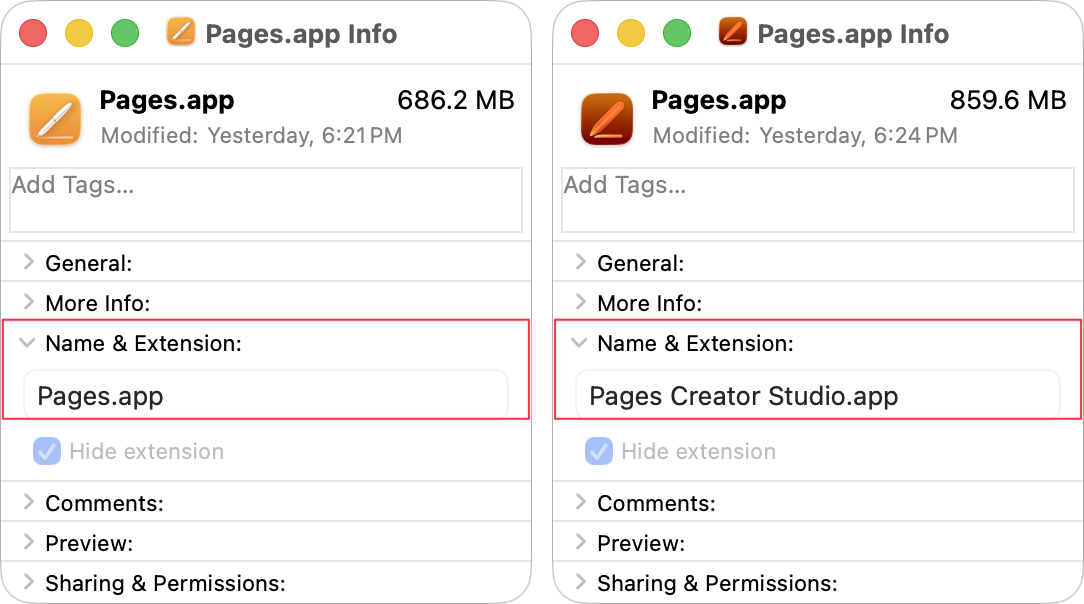Click the Add Tags field in the right window
1084x604 pixels.
tap(818, 200)
